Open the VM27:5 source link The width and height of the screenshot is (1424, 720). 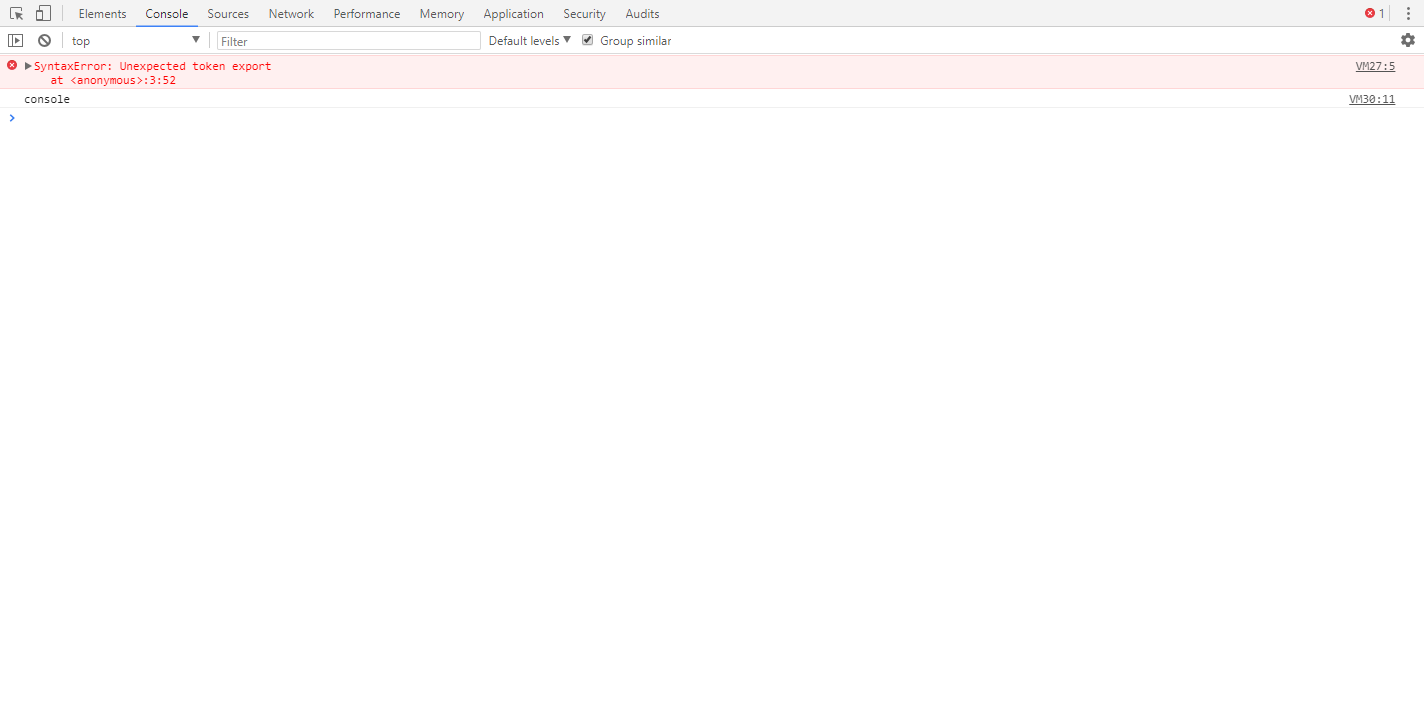(x=1375, y=66)
